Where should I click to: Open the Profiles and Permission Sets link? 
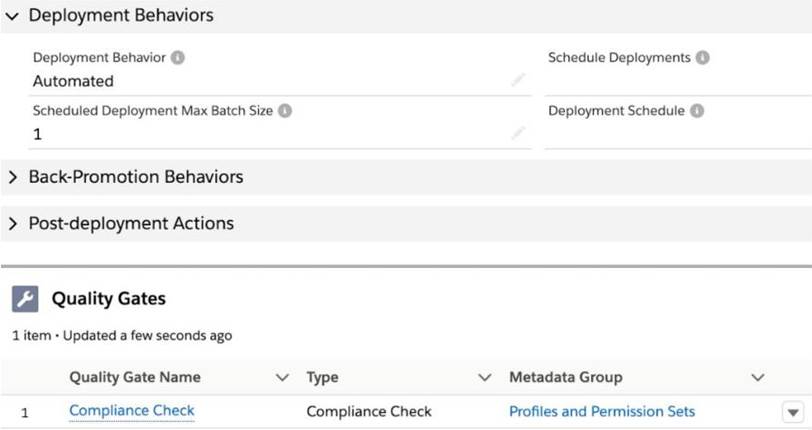pos(602,411)
